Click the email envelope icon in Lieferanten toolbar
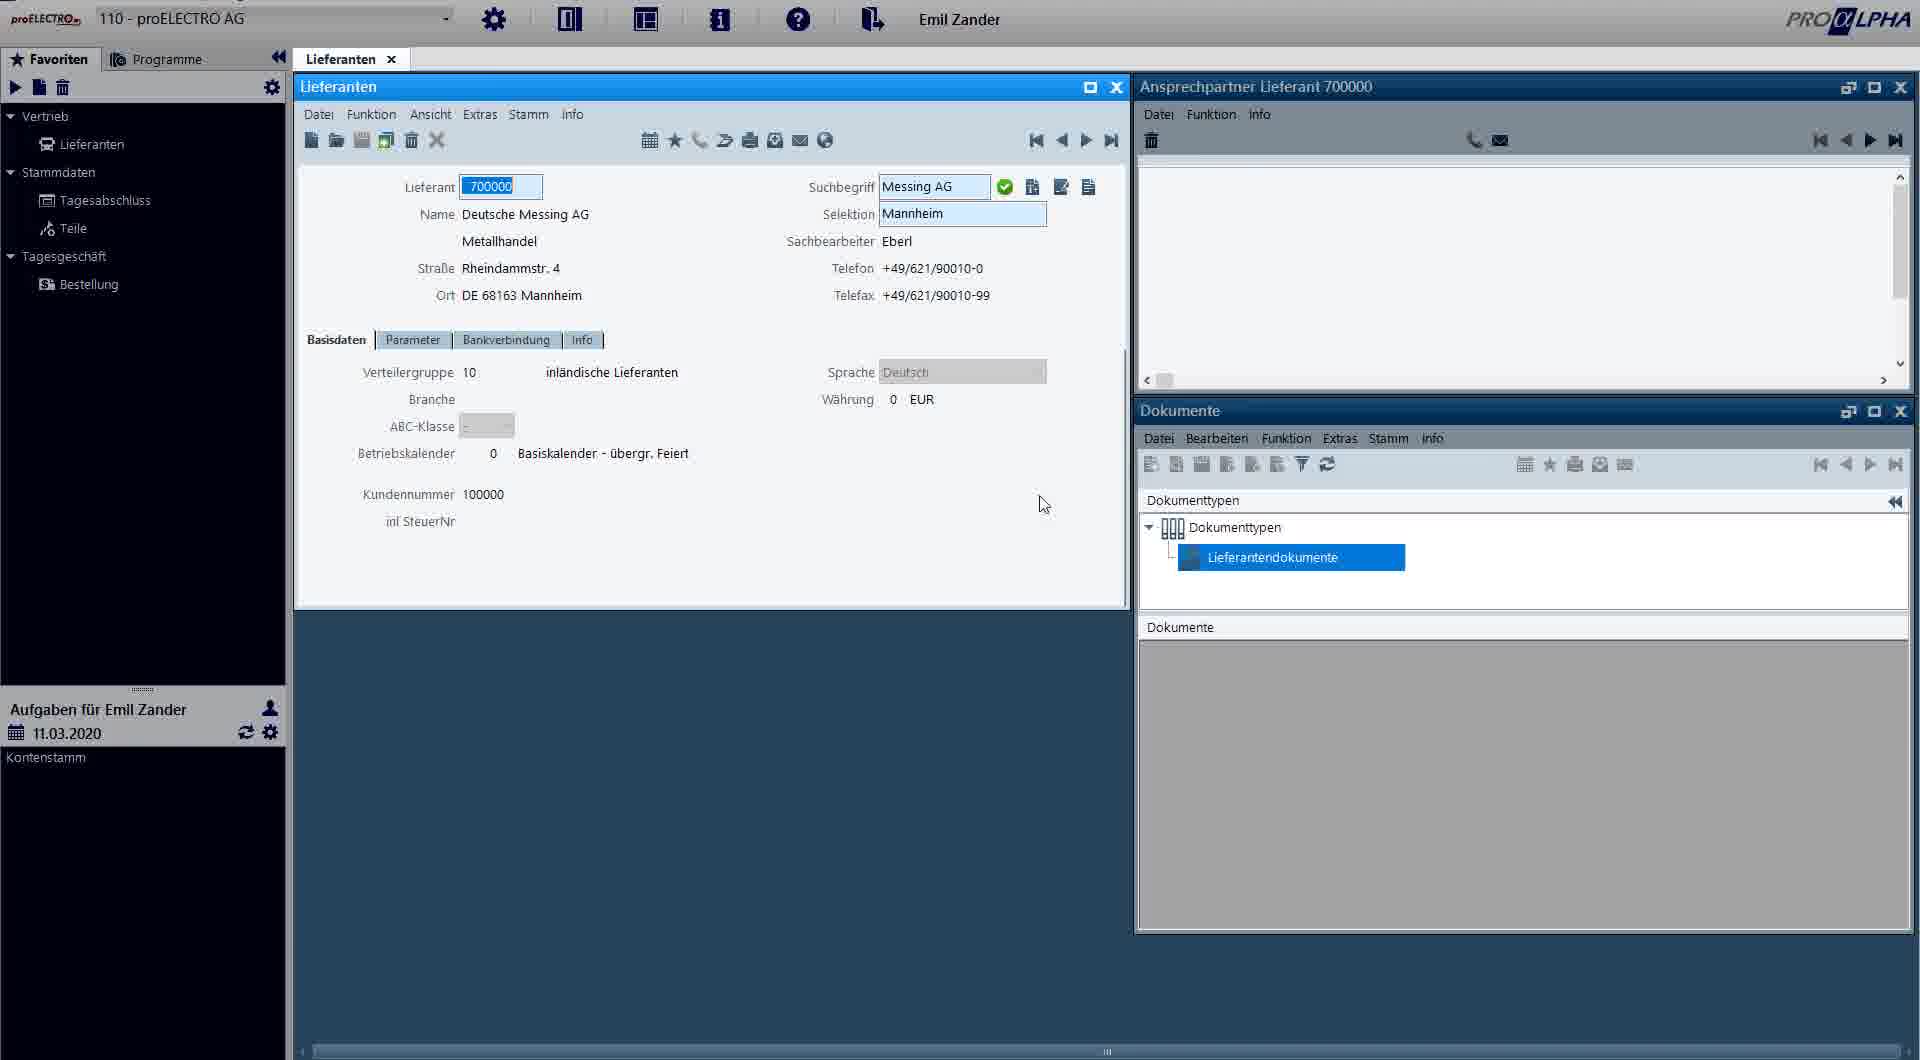 click(800, 140)
